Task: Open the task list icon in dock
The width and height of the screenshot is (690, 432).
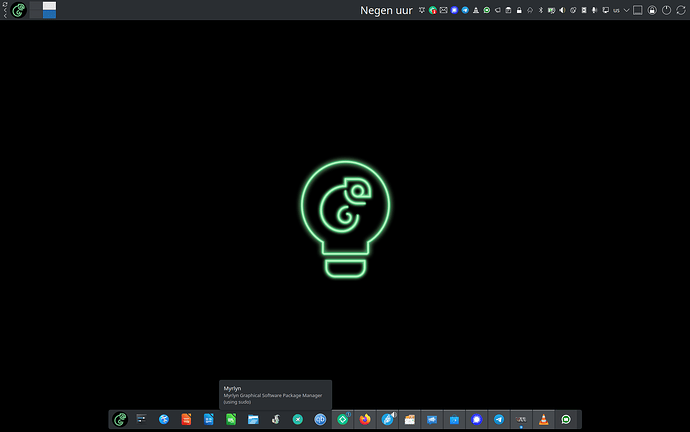Action: [141, 419]
